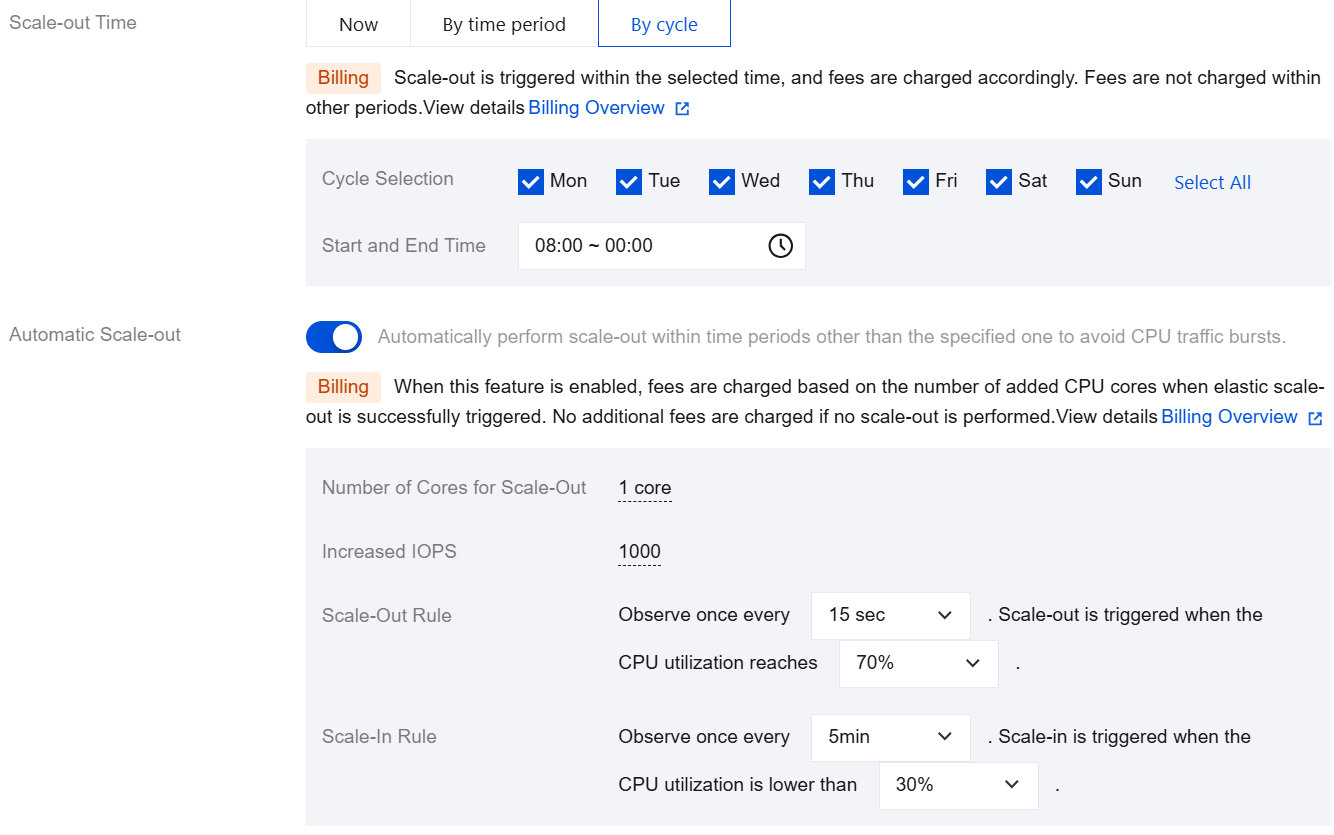The height and width of the screenshot is (835, 1334).
Task: Click external link icon beside first Billing Overview
Action: 682,109
